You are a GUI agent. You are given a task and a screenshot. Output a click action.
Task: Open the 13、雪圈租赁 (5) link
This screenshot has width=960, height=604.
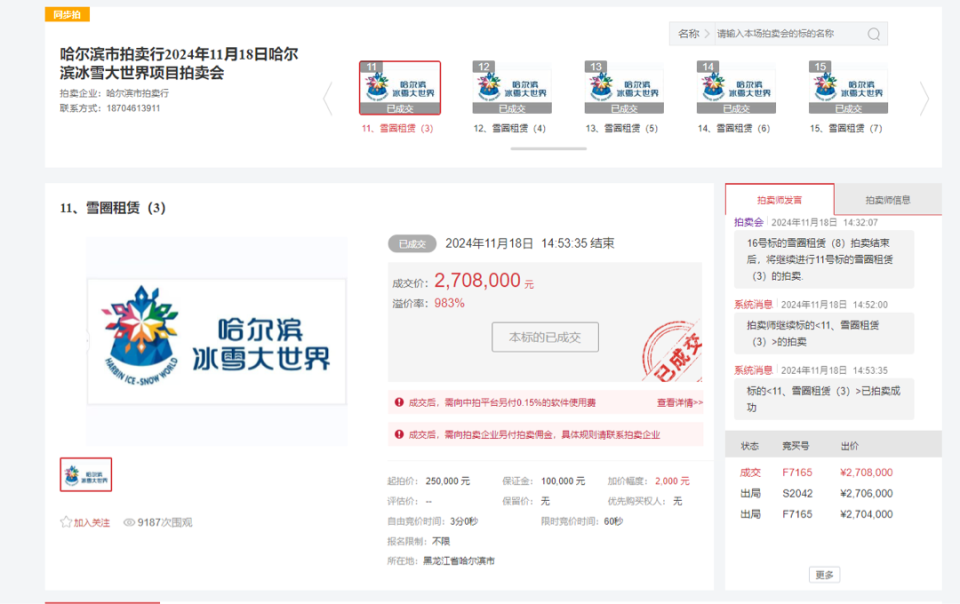[x=621, y=129]
